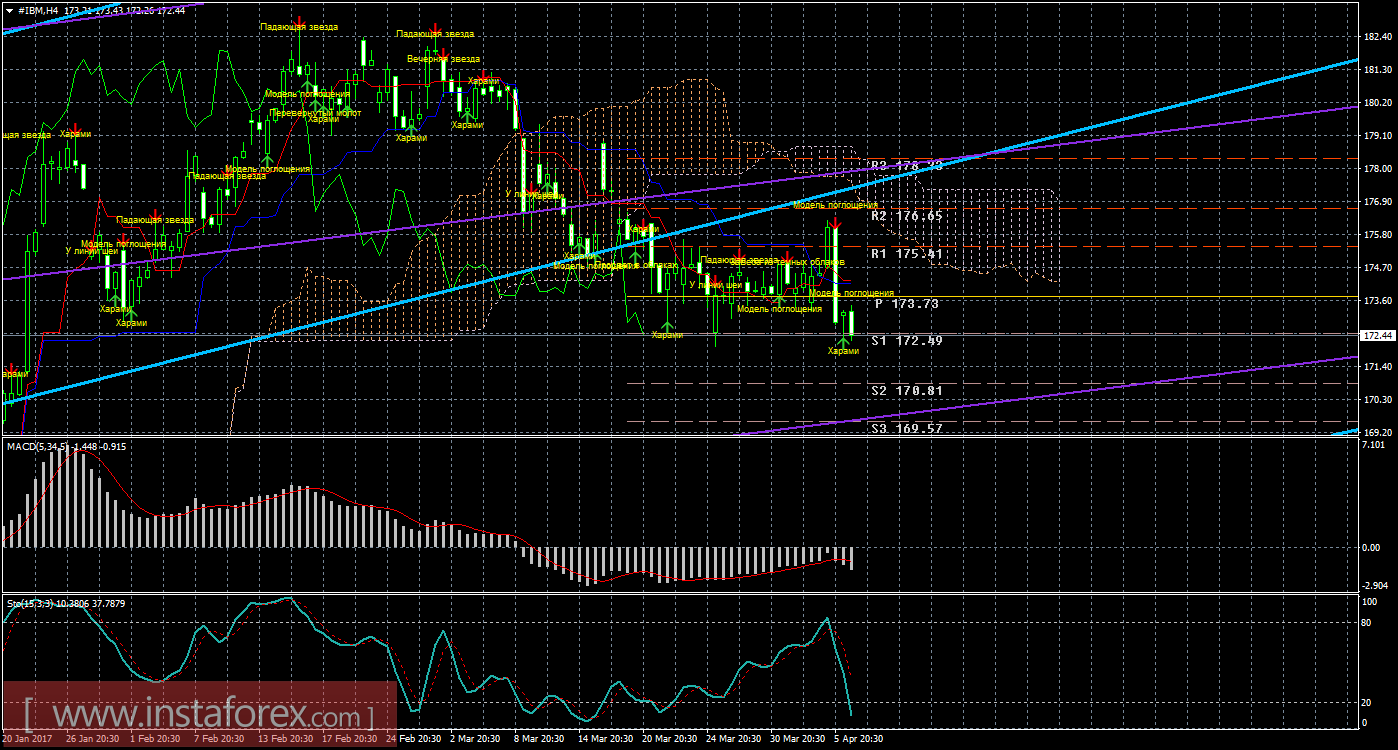Select the R2 176.65 resistance label
1398x750 pixels.
click(905, 215)
